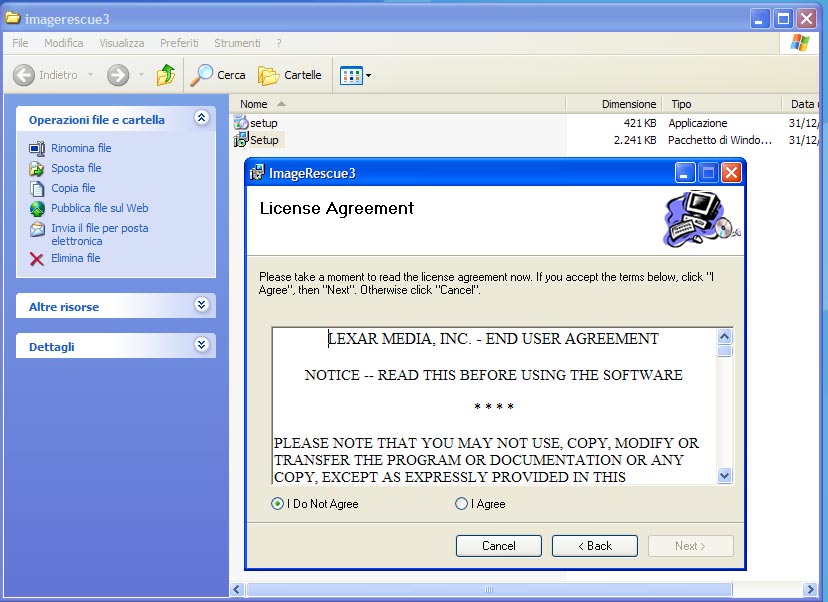828x602 pixels.
Task: Open the Views dropdown arrow
Action: [368, 76]
